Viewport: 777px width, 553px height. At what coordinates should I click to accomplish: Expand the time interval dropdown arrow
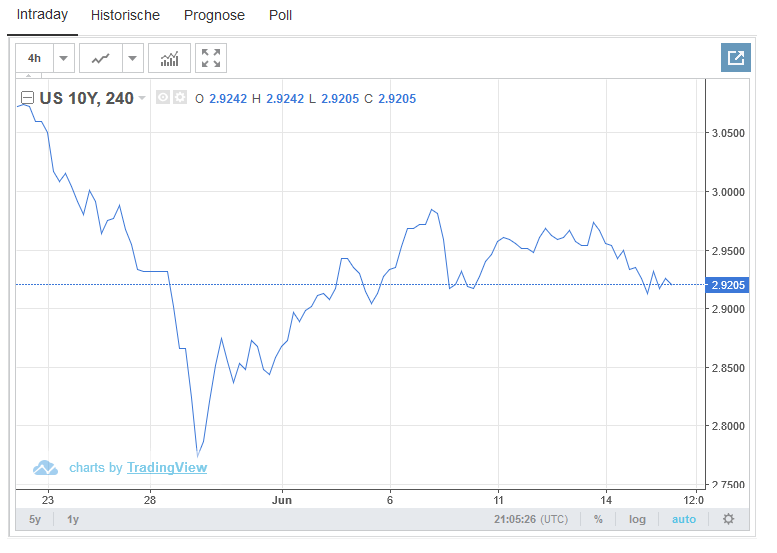[x=64, y=58]
